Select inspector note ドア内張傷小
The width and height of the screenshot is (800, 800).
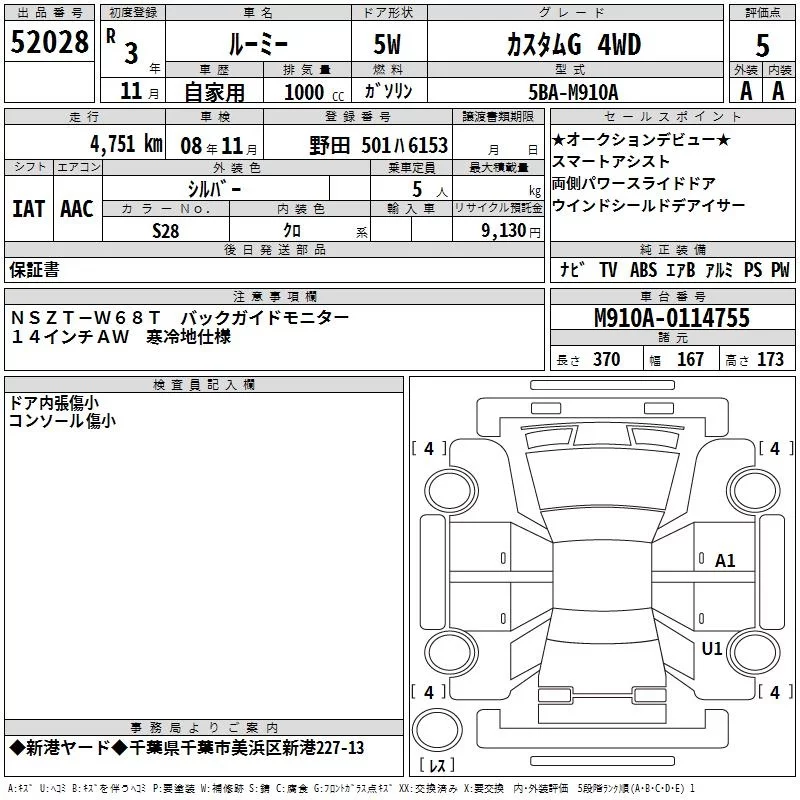[54, 403]
